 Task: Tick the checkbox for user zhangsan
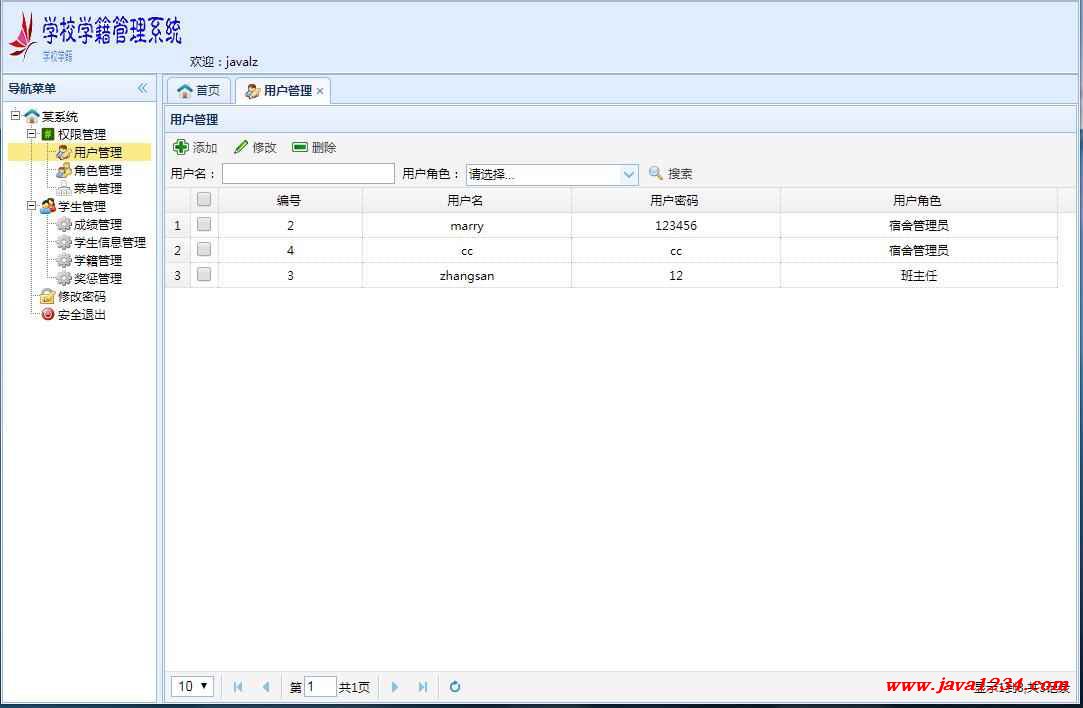[204, 274]
